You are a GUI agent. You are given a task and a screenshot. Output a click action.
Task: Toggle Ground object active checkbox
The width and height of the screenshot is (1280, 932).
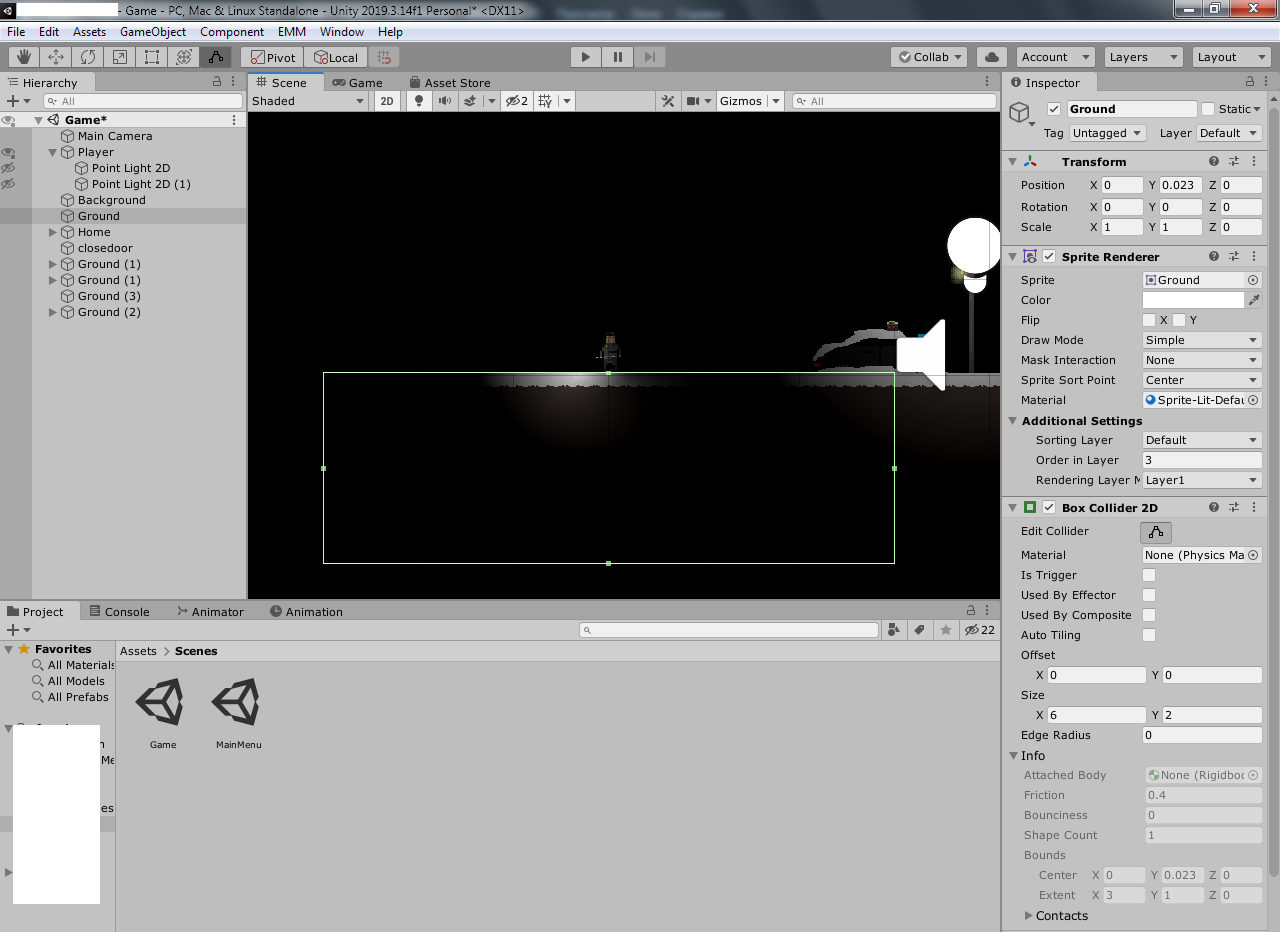pyautogui.click(x=1054, y=109)
